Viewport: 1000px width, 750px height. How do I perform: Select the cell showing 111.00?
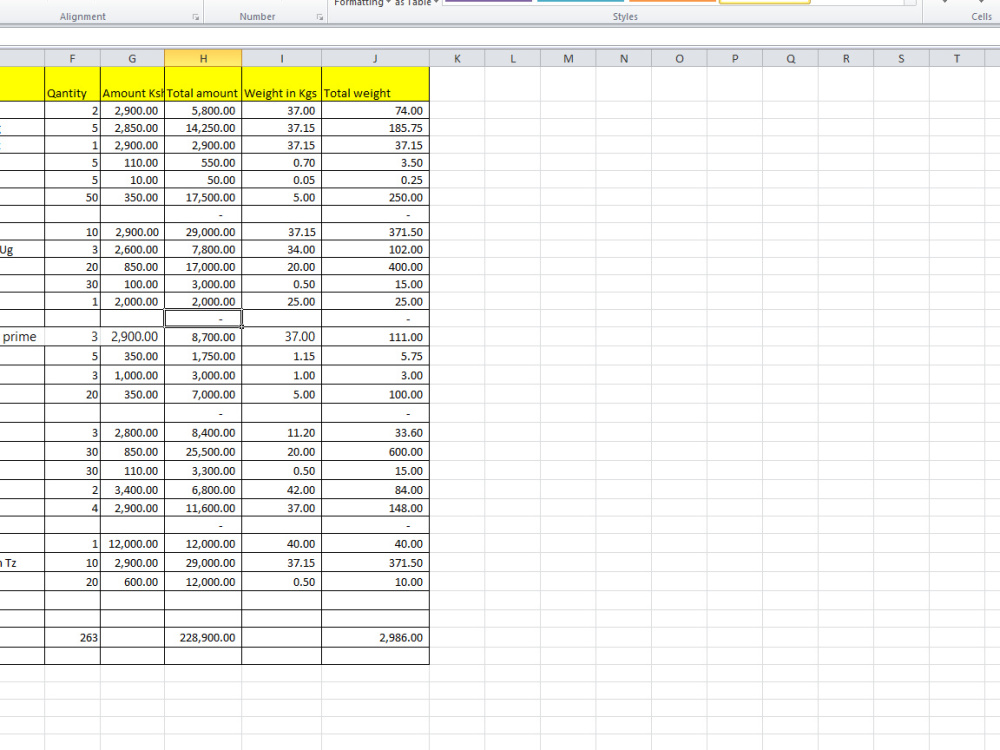[375, 337]
